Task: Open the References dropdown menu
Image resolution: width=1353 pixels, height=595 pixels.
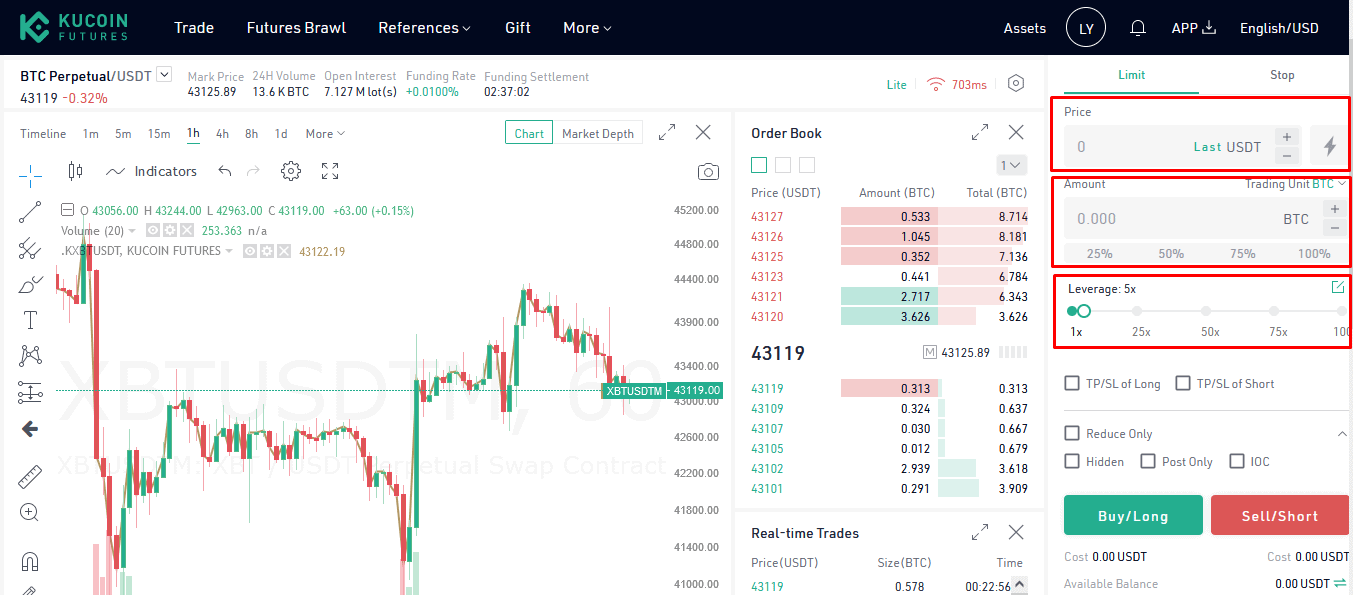Action: pos(424,28)
